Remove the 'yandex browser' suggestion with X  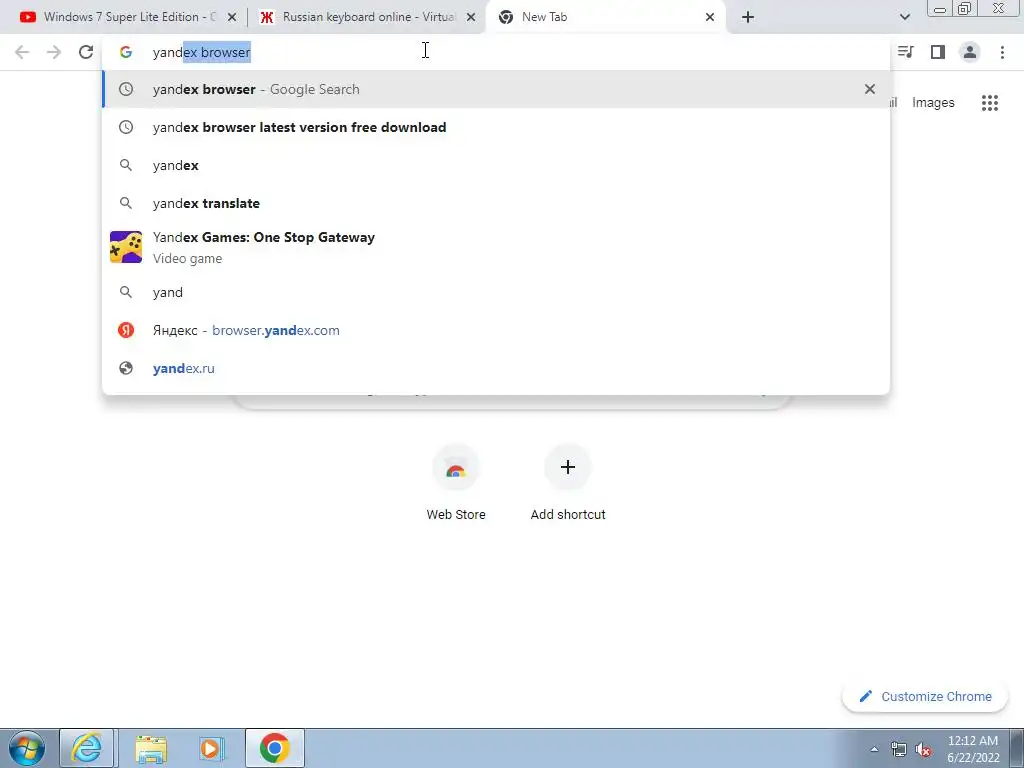pos(870,89)
